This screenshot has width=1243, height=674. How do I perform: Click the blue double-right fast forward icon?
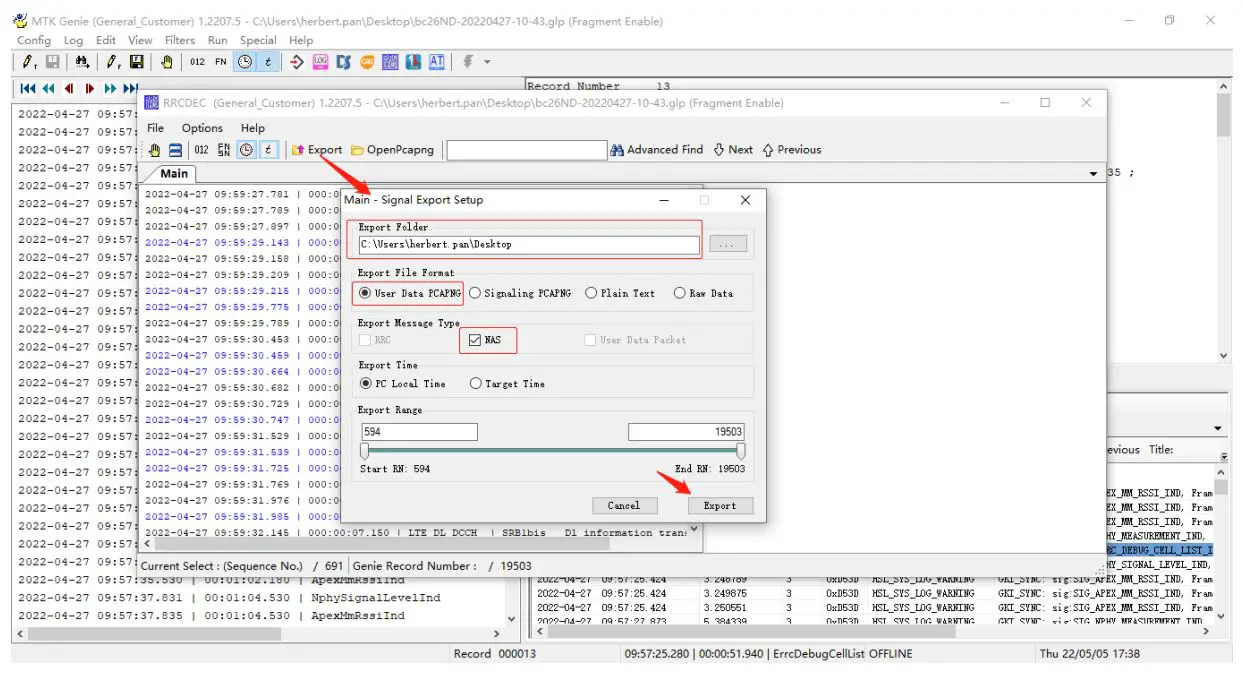[x=110, y=88]
